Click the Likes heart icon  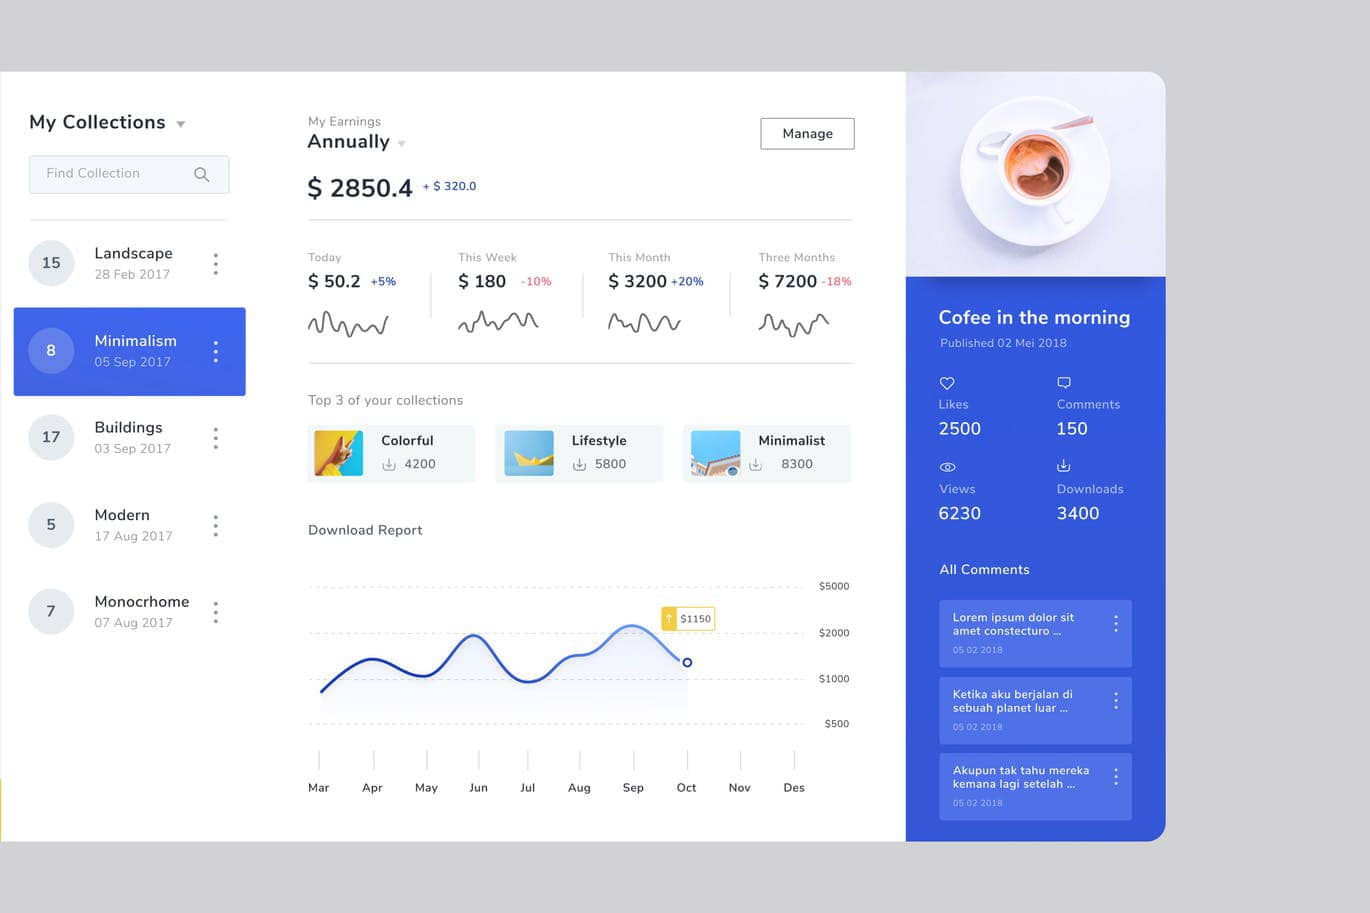click(x=947, y=383)
